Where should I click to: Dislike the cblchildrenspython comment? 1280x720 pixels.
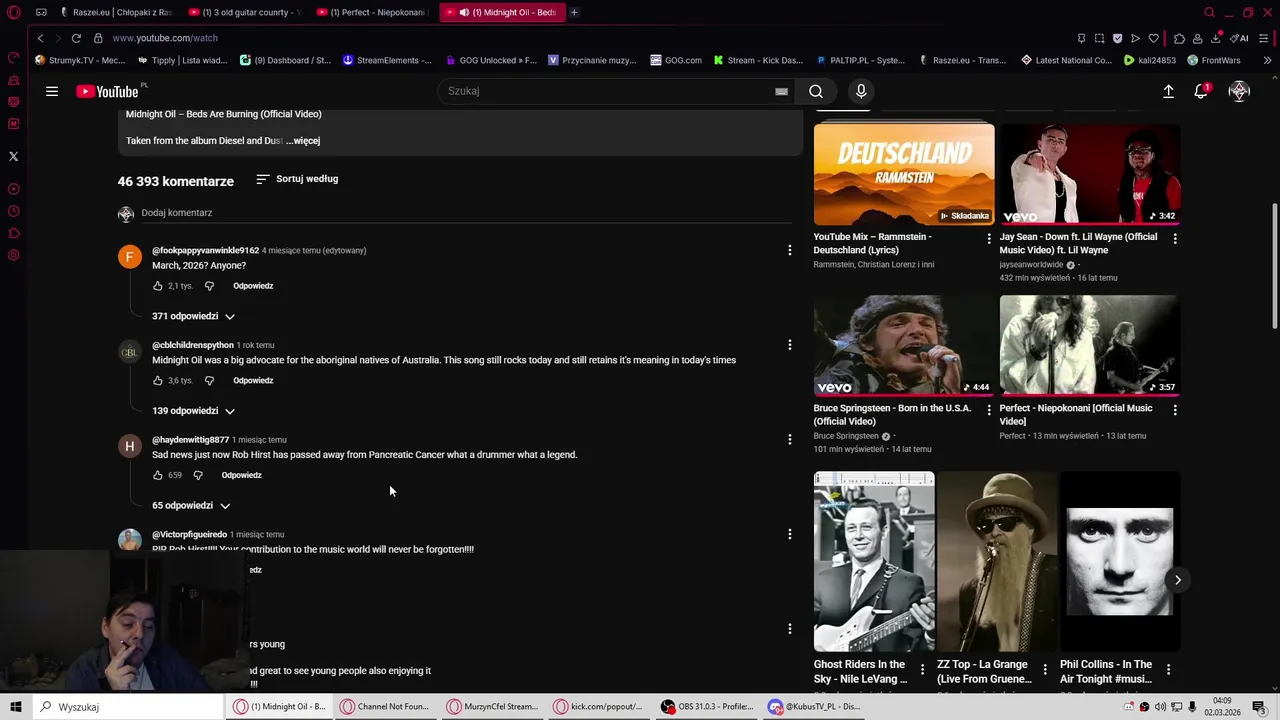(x=209, y=381)
